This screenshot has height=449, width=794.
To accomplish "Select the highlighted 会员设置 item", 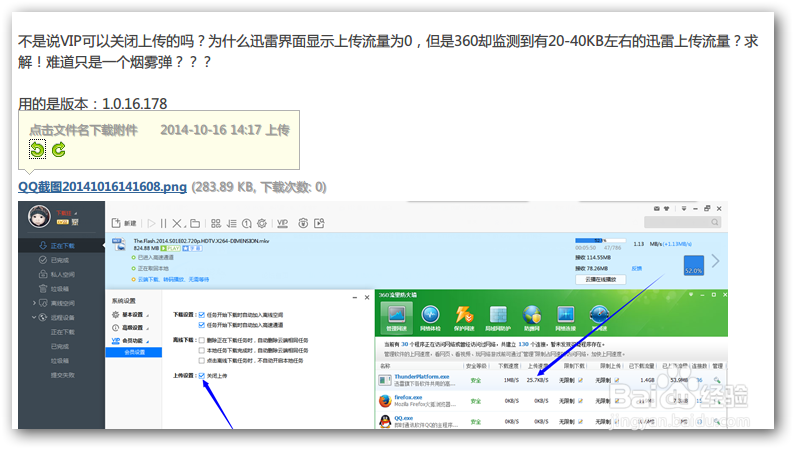I will point(134,352).
